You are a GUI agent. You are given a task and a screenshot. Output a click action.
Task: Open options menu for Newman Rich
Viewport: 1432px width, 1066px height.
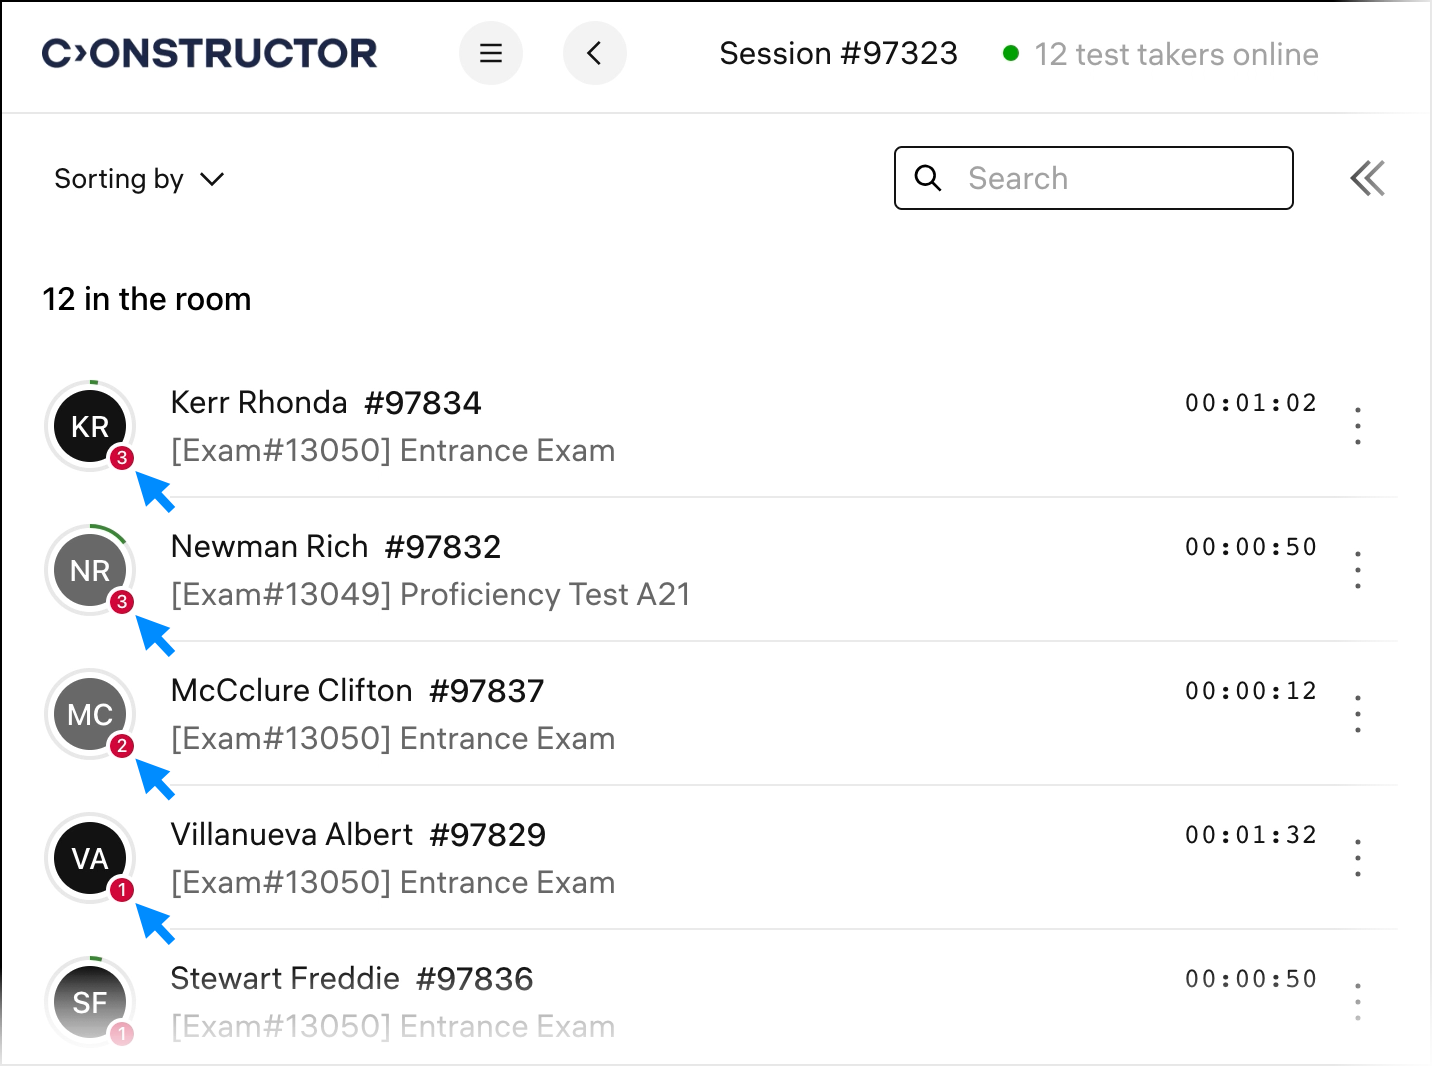tap(1357, 570)
